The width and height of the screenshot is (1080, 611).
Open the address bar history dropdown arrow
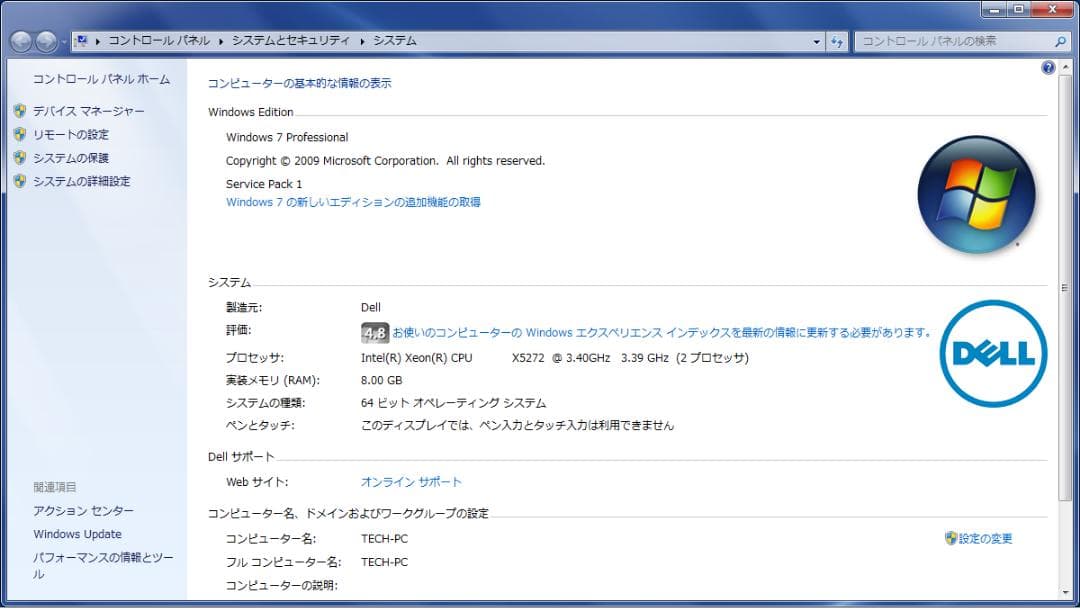tap(816, 41)
